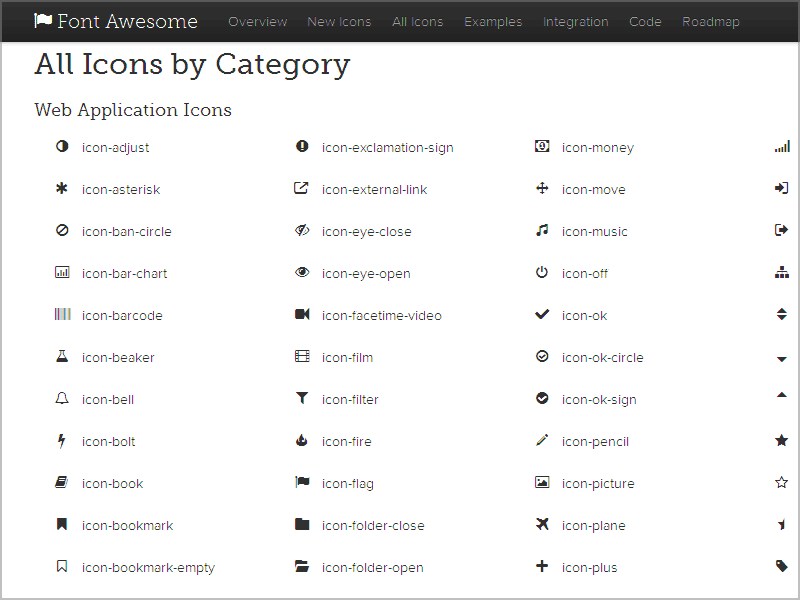Select the power off icon
800x600 pixels.
(x=542, y=272)
